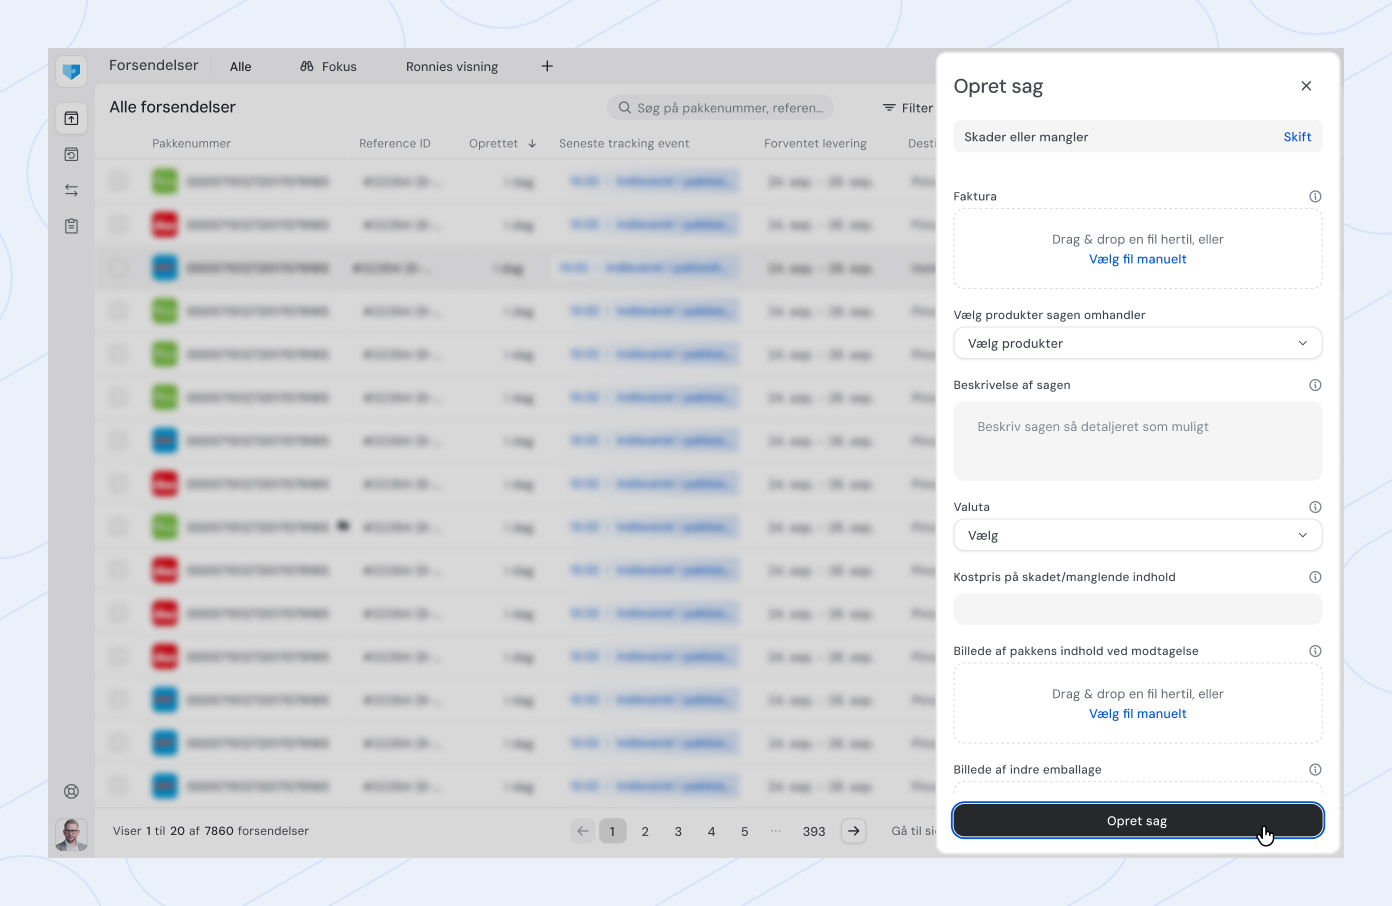This screenshot has width=1392, height=906.
Task: Show info for Kostpris field
Action: pyautogui.click(x=1315, y=577)
